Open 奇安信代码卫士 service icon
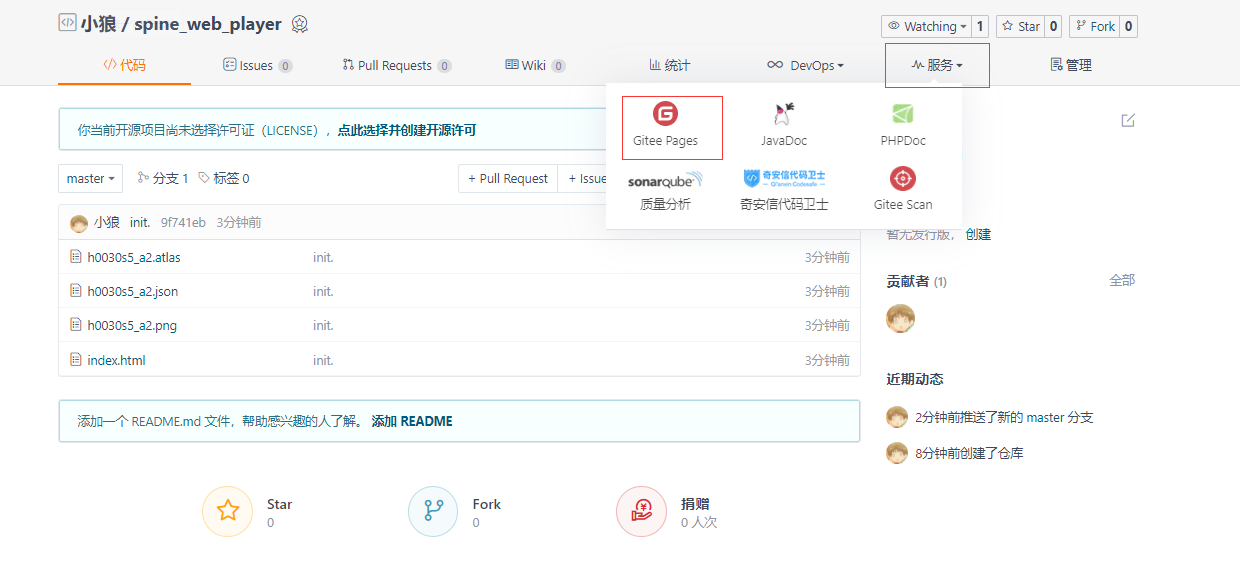The width and height of the screenshot is (1240, 578). (784, 179)
